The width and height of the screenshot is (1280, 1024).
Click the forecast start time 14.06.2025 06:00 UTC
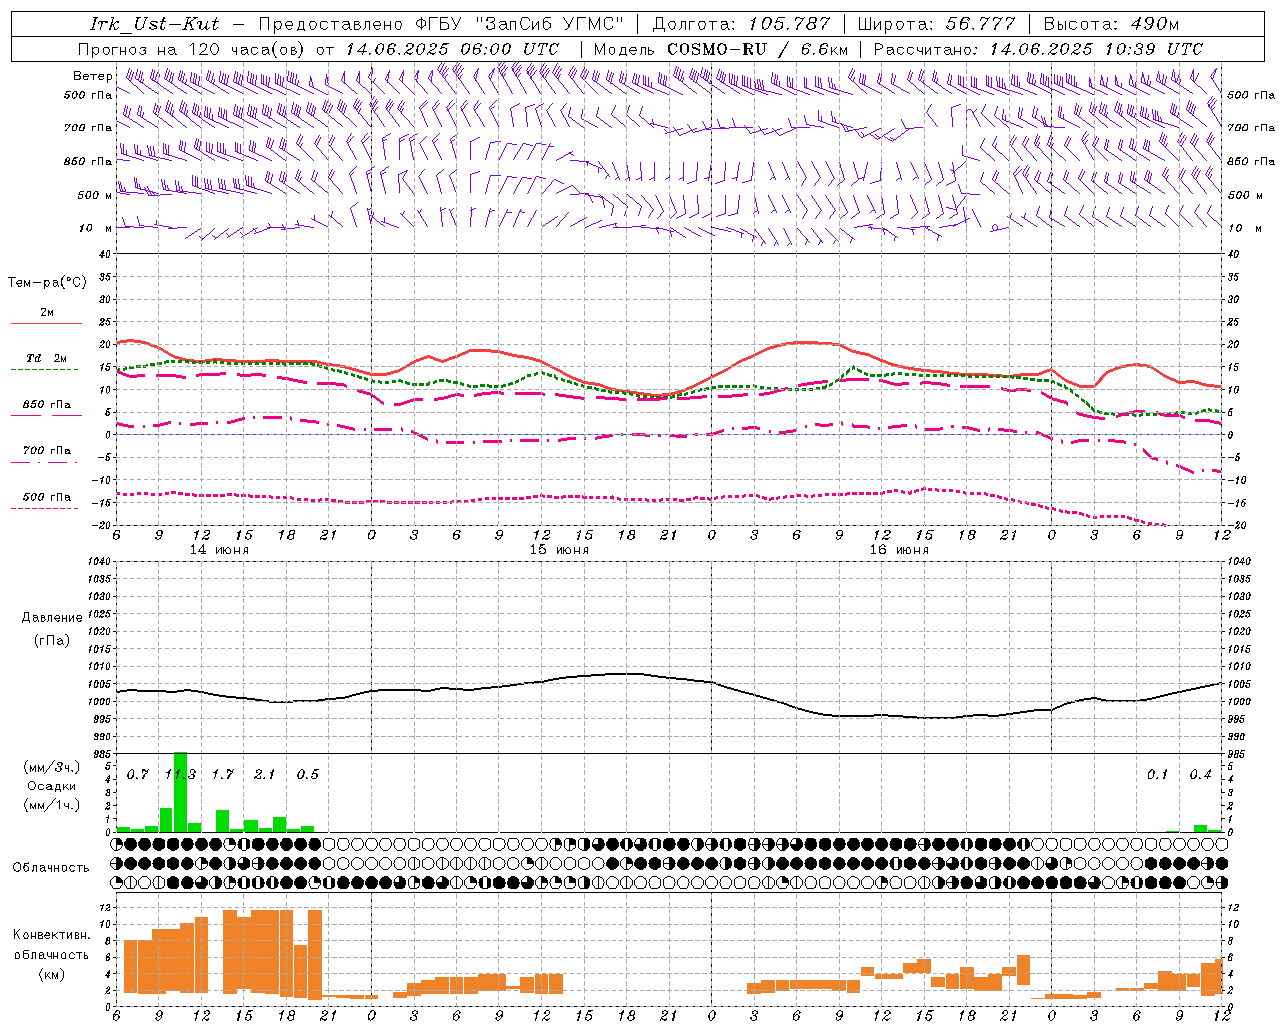[452, 49]
